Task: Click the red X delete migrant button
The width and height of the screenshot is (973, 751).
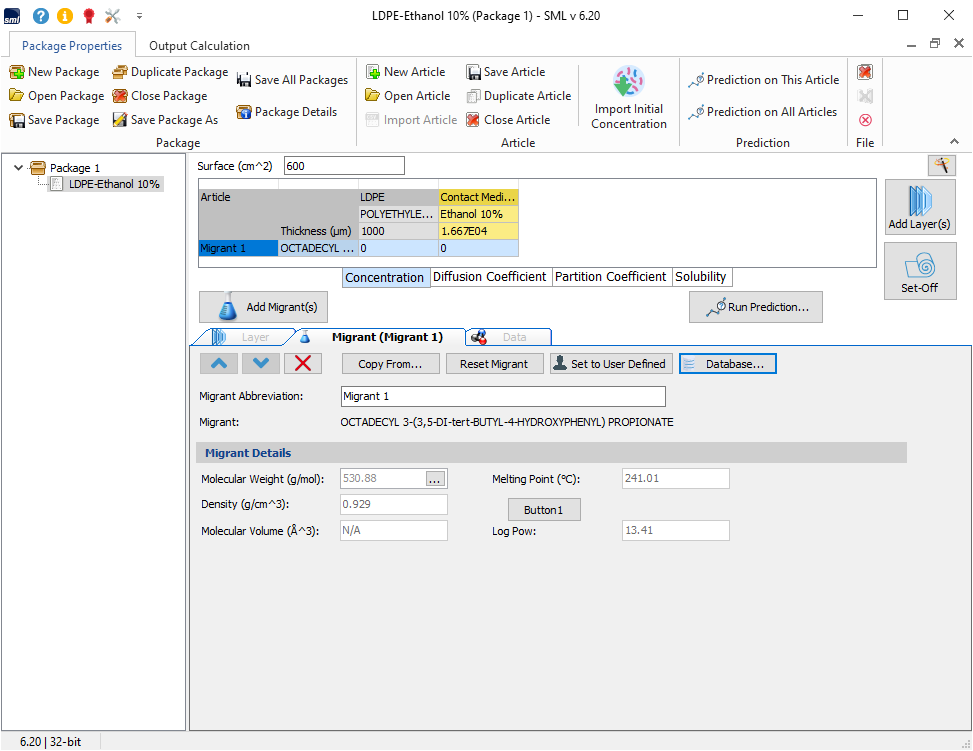Action: tap(303, 364)
